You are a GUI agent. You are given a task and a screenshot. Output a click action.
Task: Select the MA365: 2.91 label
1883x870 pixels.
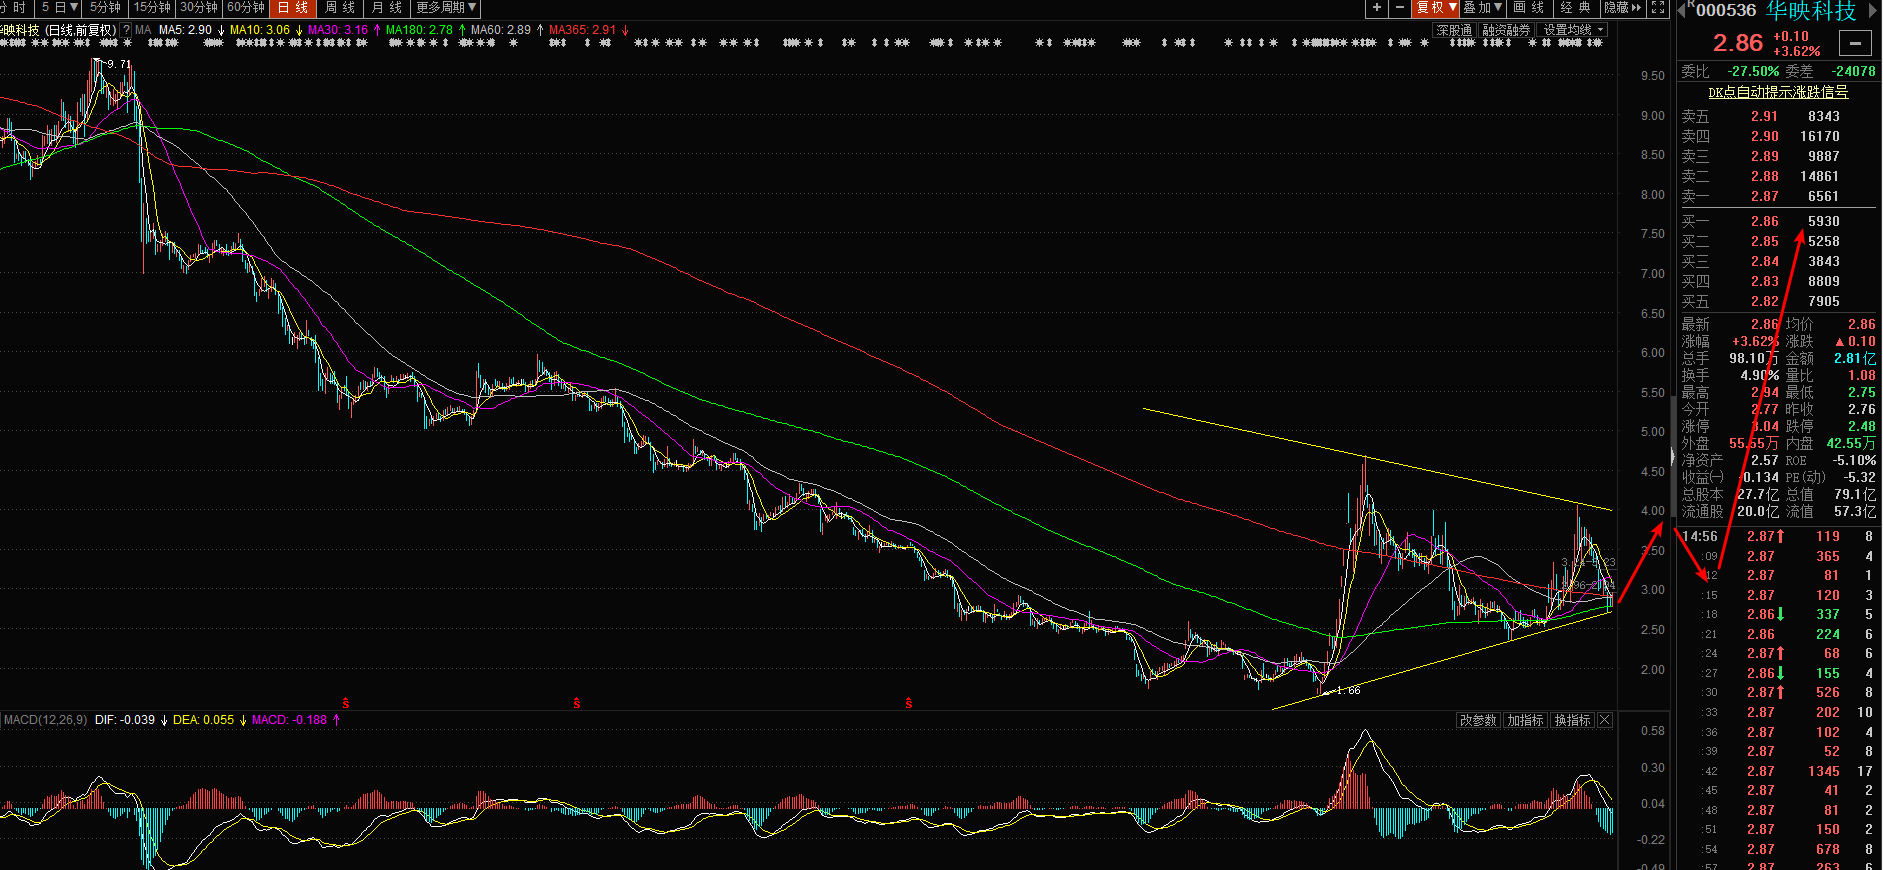(582, 30)
